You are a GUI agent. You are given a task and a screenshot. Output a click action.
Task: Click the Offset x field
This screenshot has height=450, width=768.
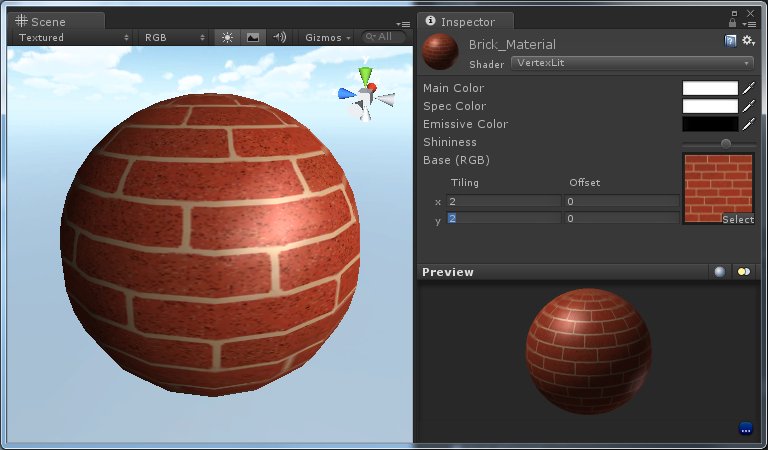click(x=622, y=201)
